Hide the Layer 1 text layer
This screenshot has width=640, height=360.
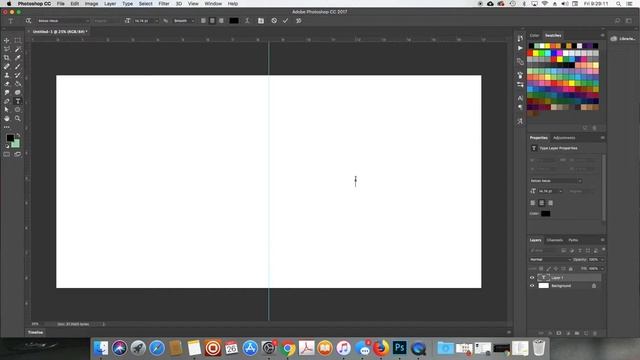[x=532, y=278]
